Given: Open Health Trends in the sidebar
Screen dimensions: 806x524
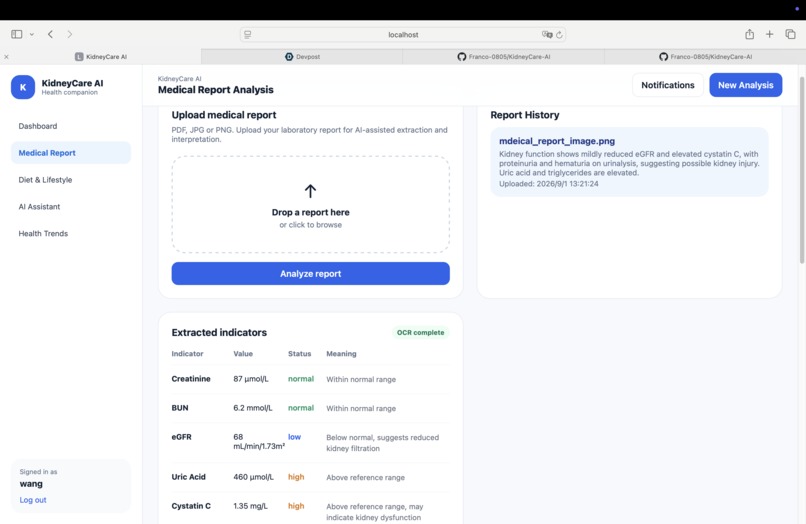Looking at the screenshot, I should (x=71, y=233).
